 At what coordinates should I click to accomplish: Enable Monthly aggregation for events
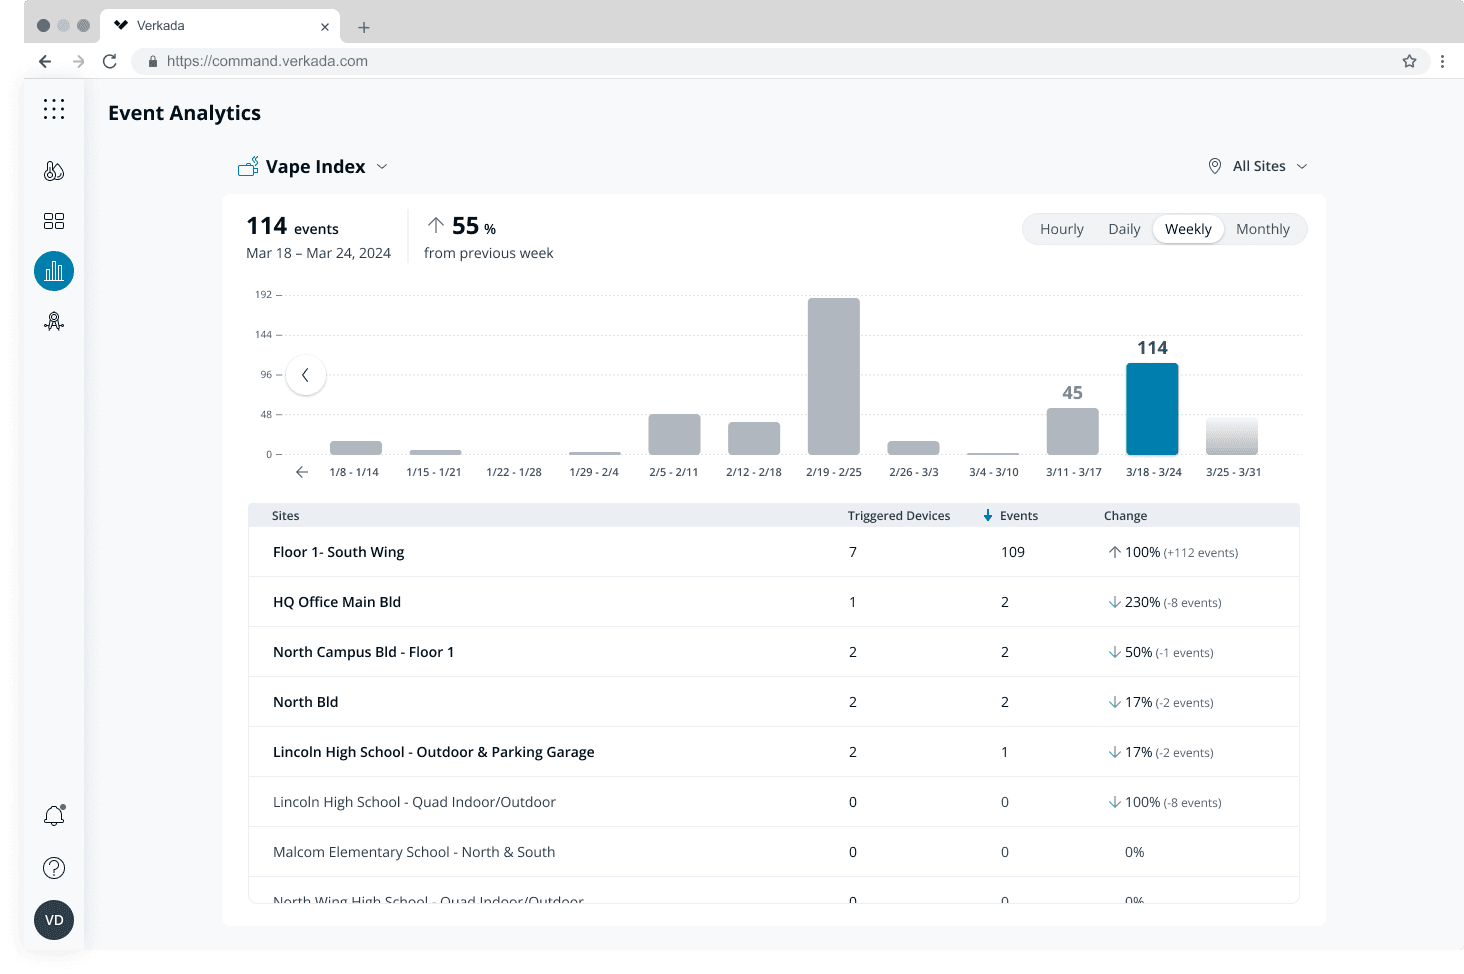click(1263, 229)
